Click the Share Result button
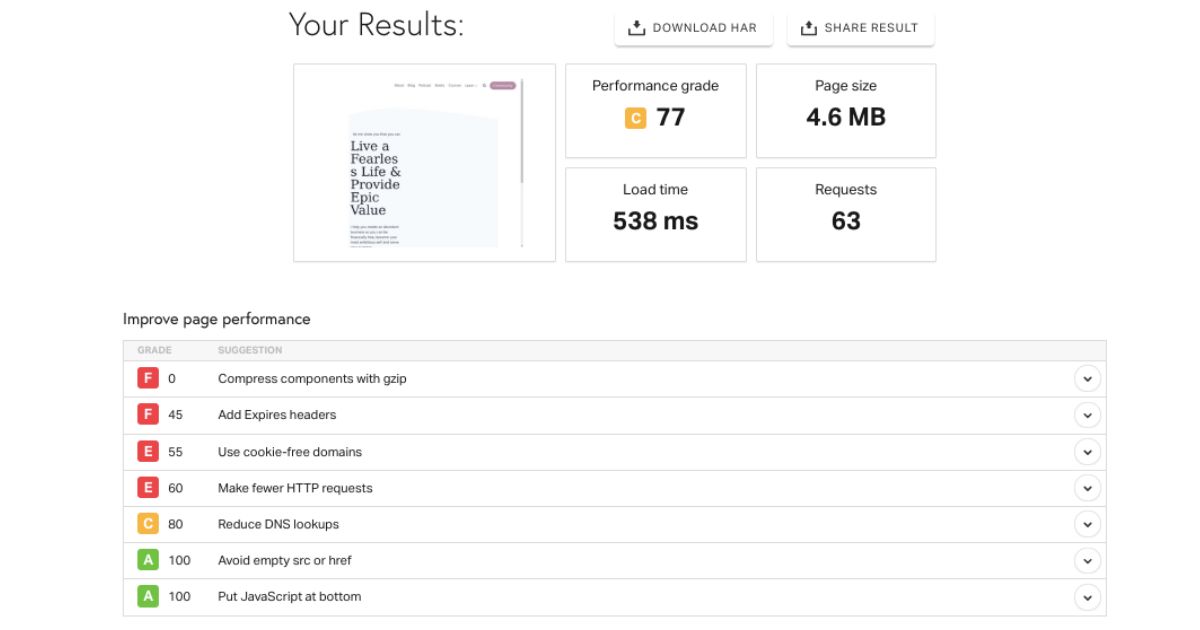 tap(860, 28)
